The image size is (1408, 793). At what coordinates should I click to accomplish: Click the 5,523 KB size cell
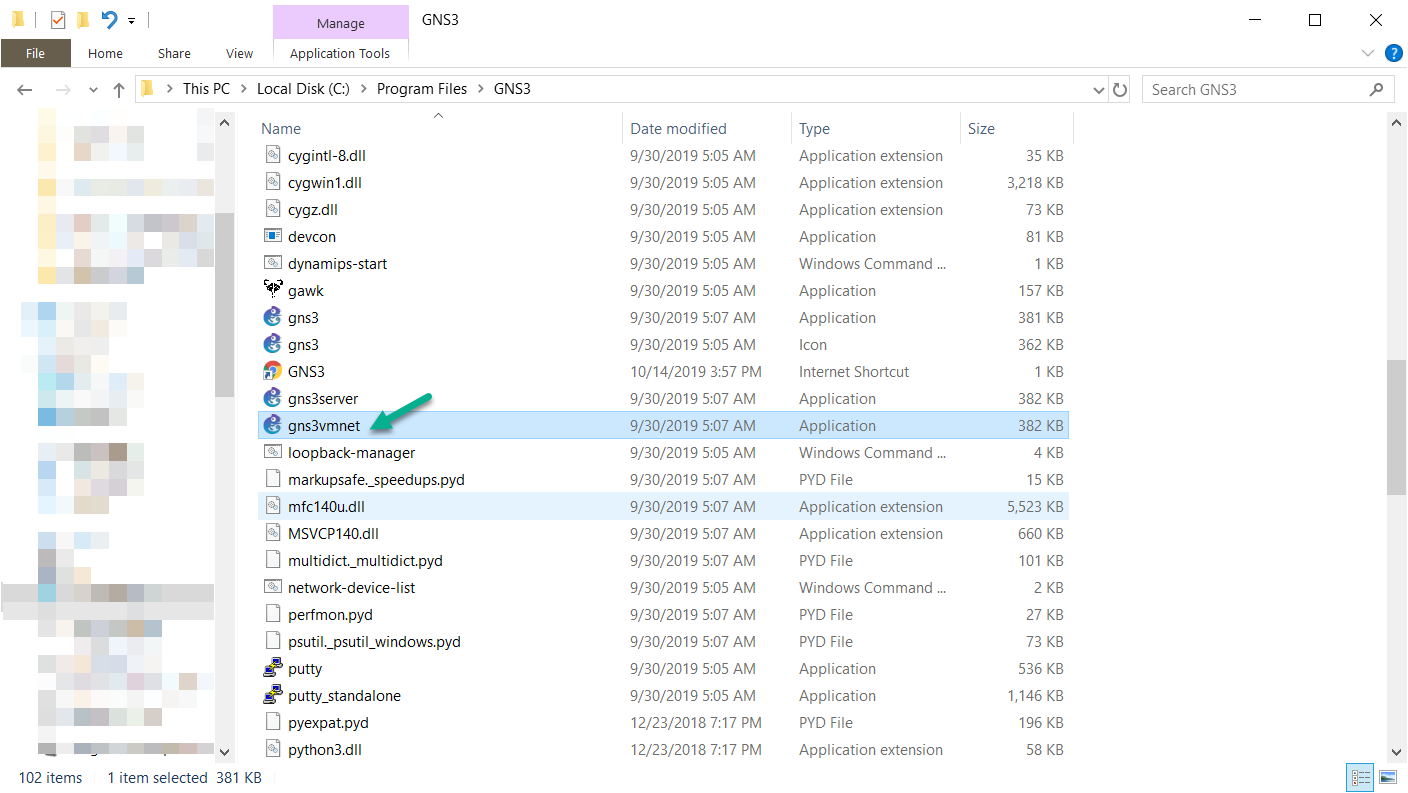(x=1035, y=506)
